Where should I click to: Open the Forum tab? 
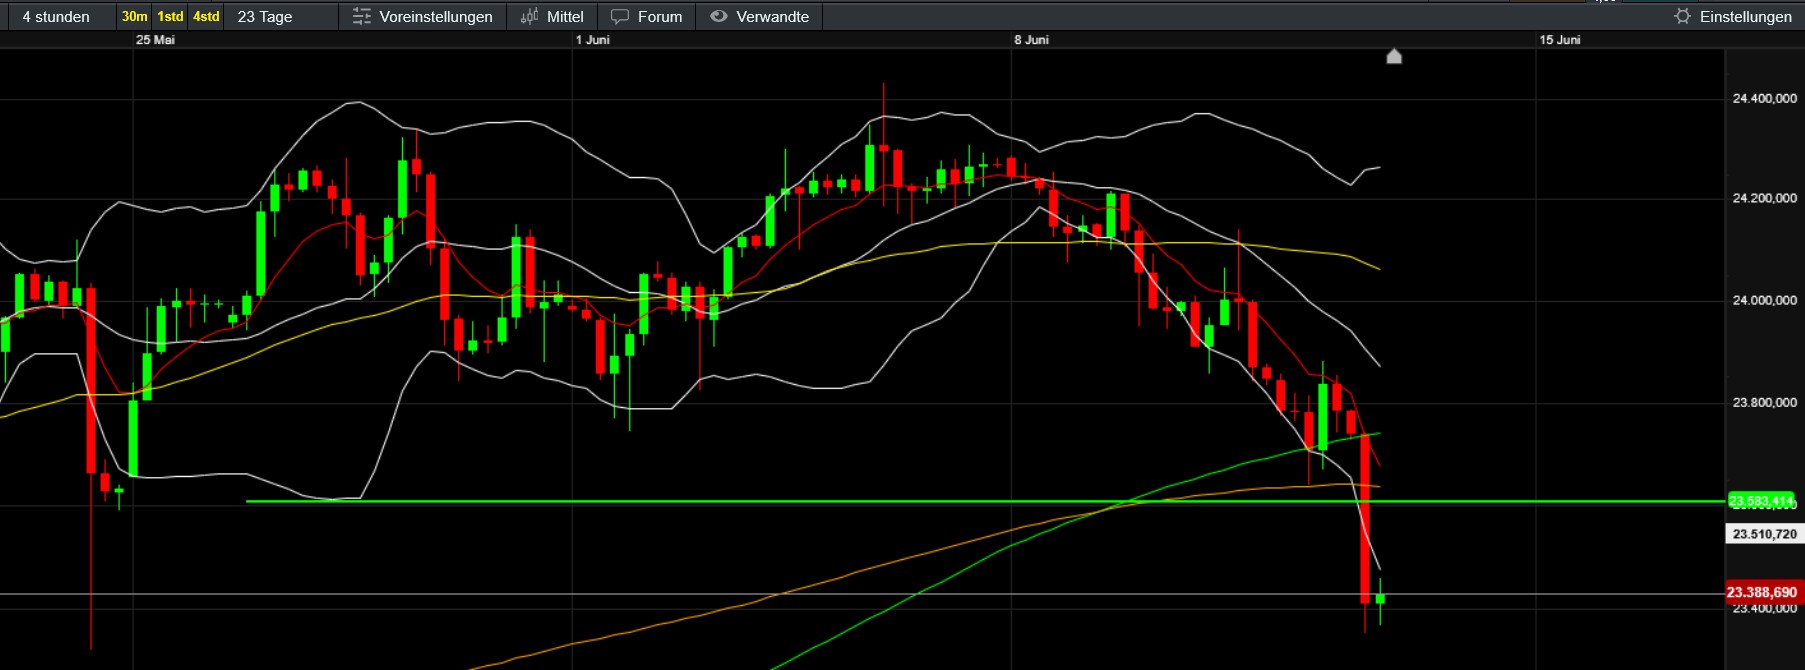(647, 17)
